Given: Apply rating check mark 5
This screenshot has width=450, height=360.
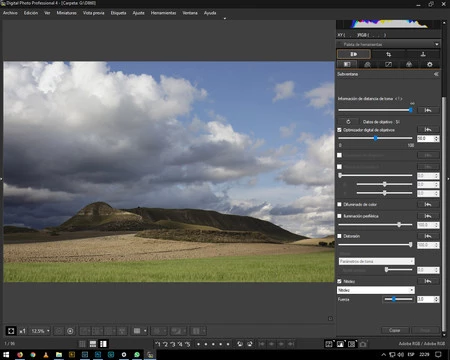Looking at the screenshot, I should tap(187, 344).
